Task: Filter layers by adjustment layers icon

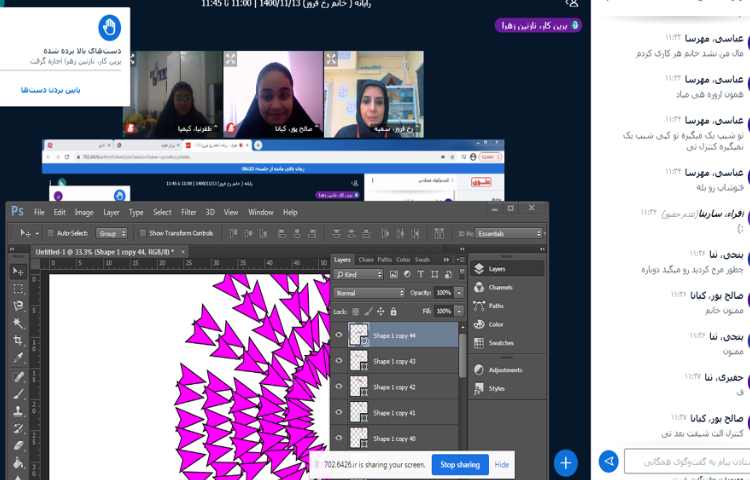Action: 407,274
